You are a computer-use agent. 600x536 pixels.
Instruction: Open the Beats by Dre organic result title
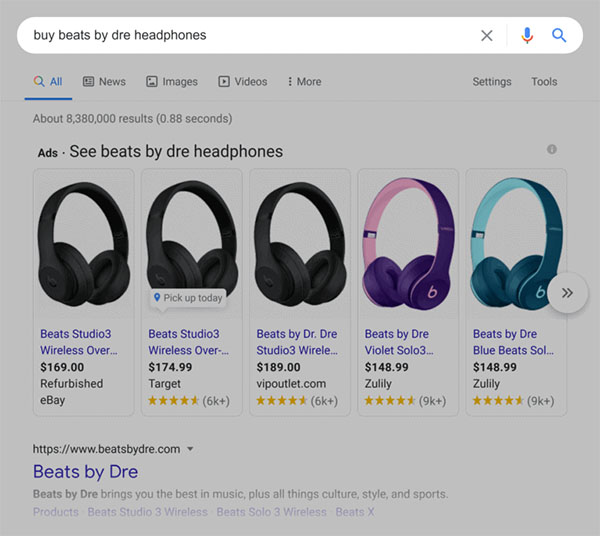coord(85,471)
